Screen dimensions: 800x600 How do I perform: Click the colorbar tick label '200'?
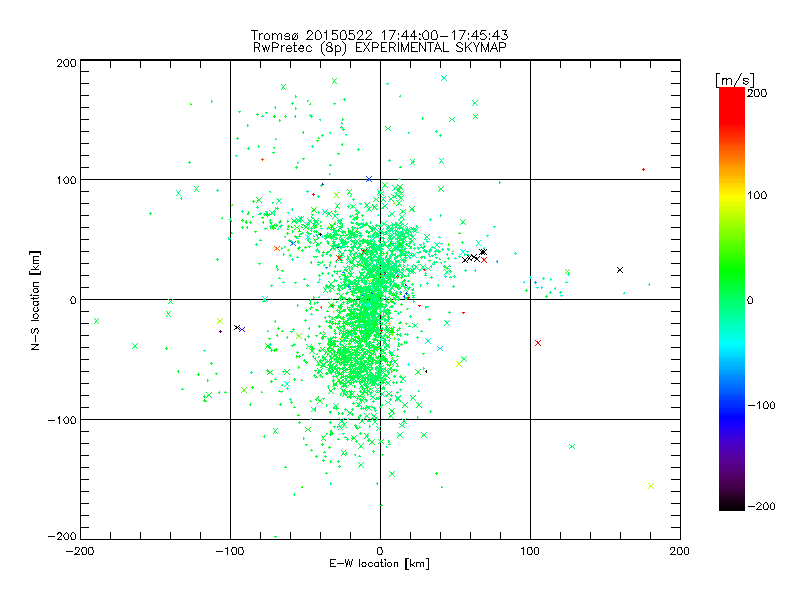tap(757, 93)
